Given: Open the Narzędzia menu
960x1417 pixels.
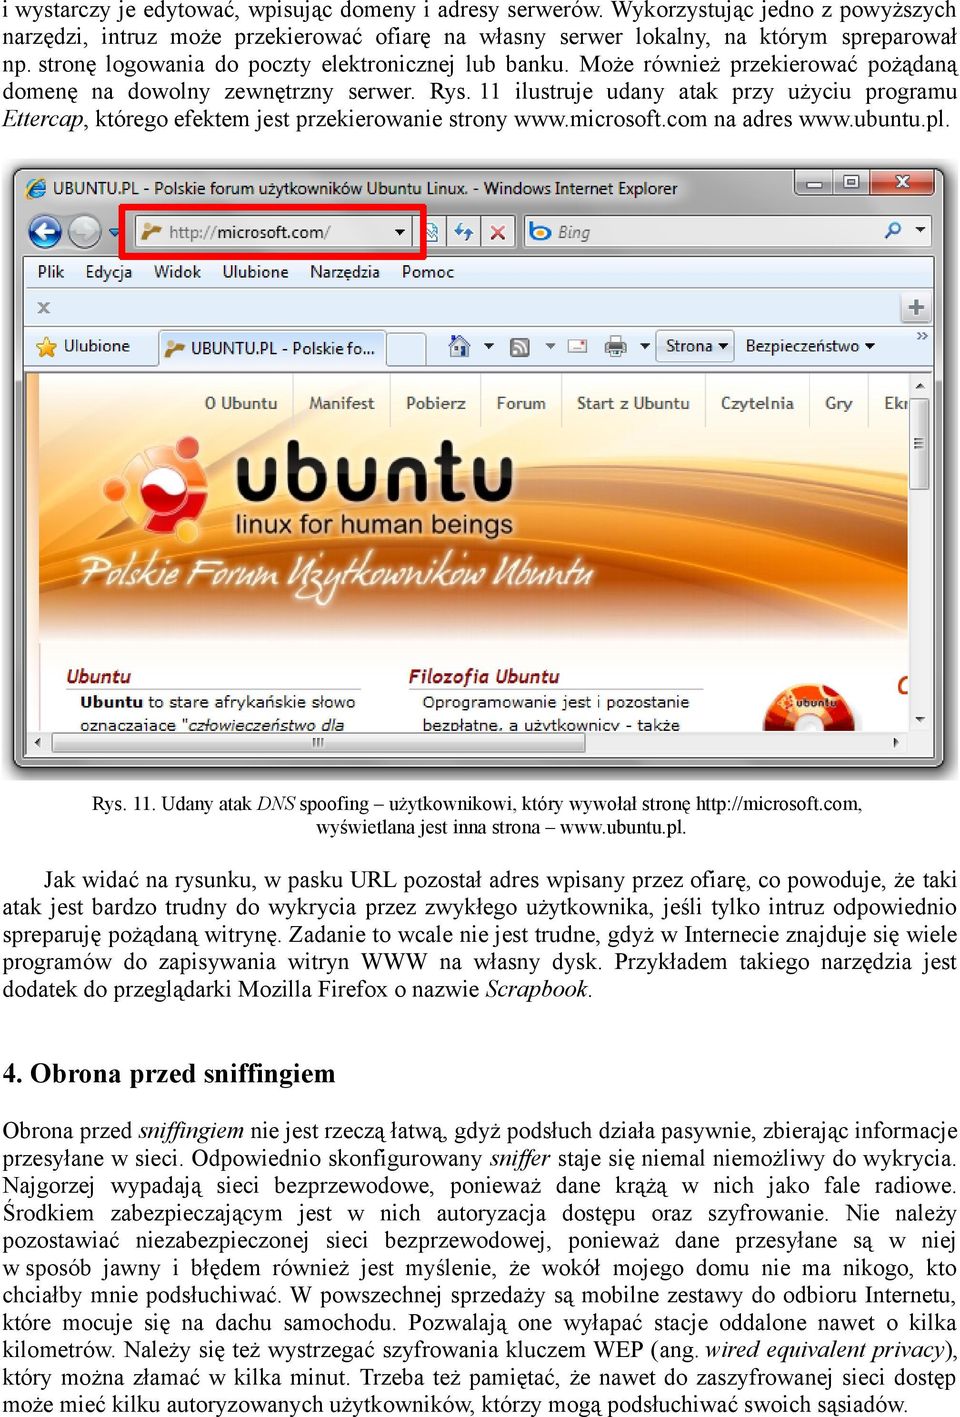Looking at the screenshot, I should pos(345,272).
